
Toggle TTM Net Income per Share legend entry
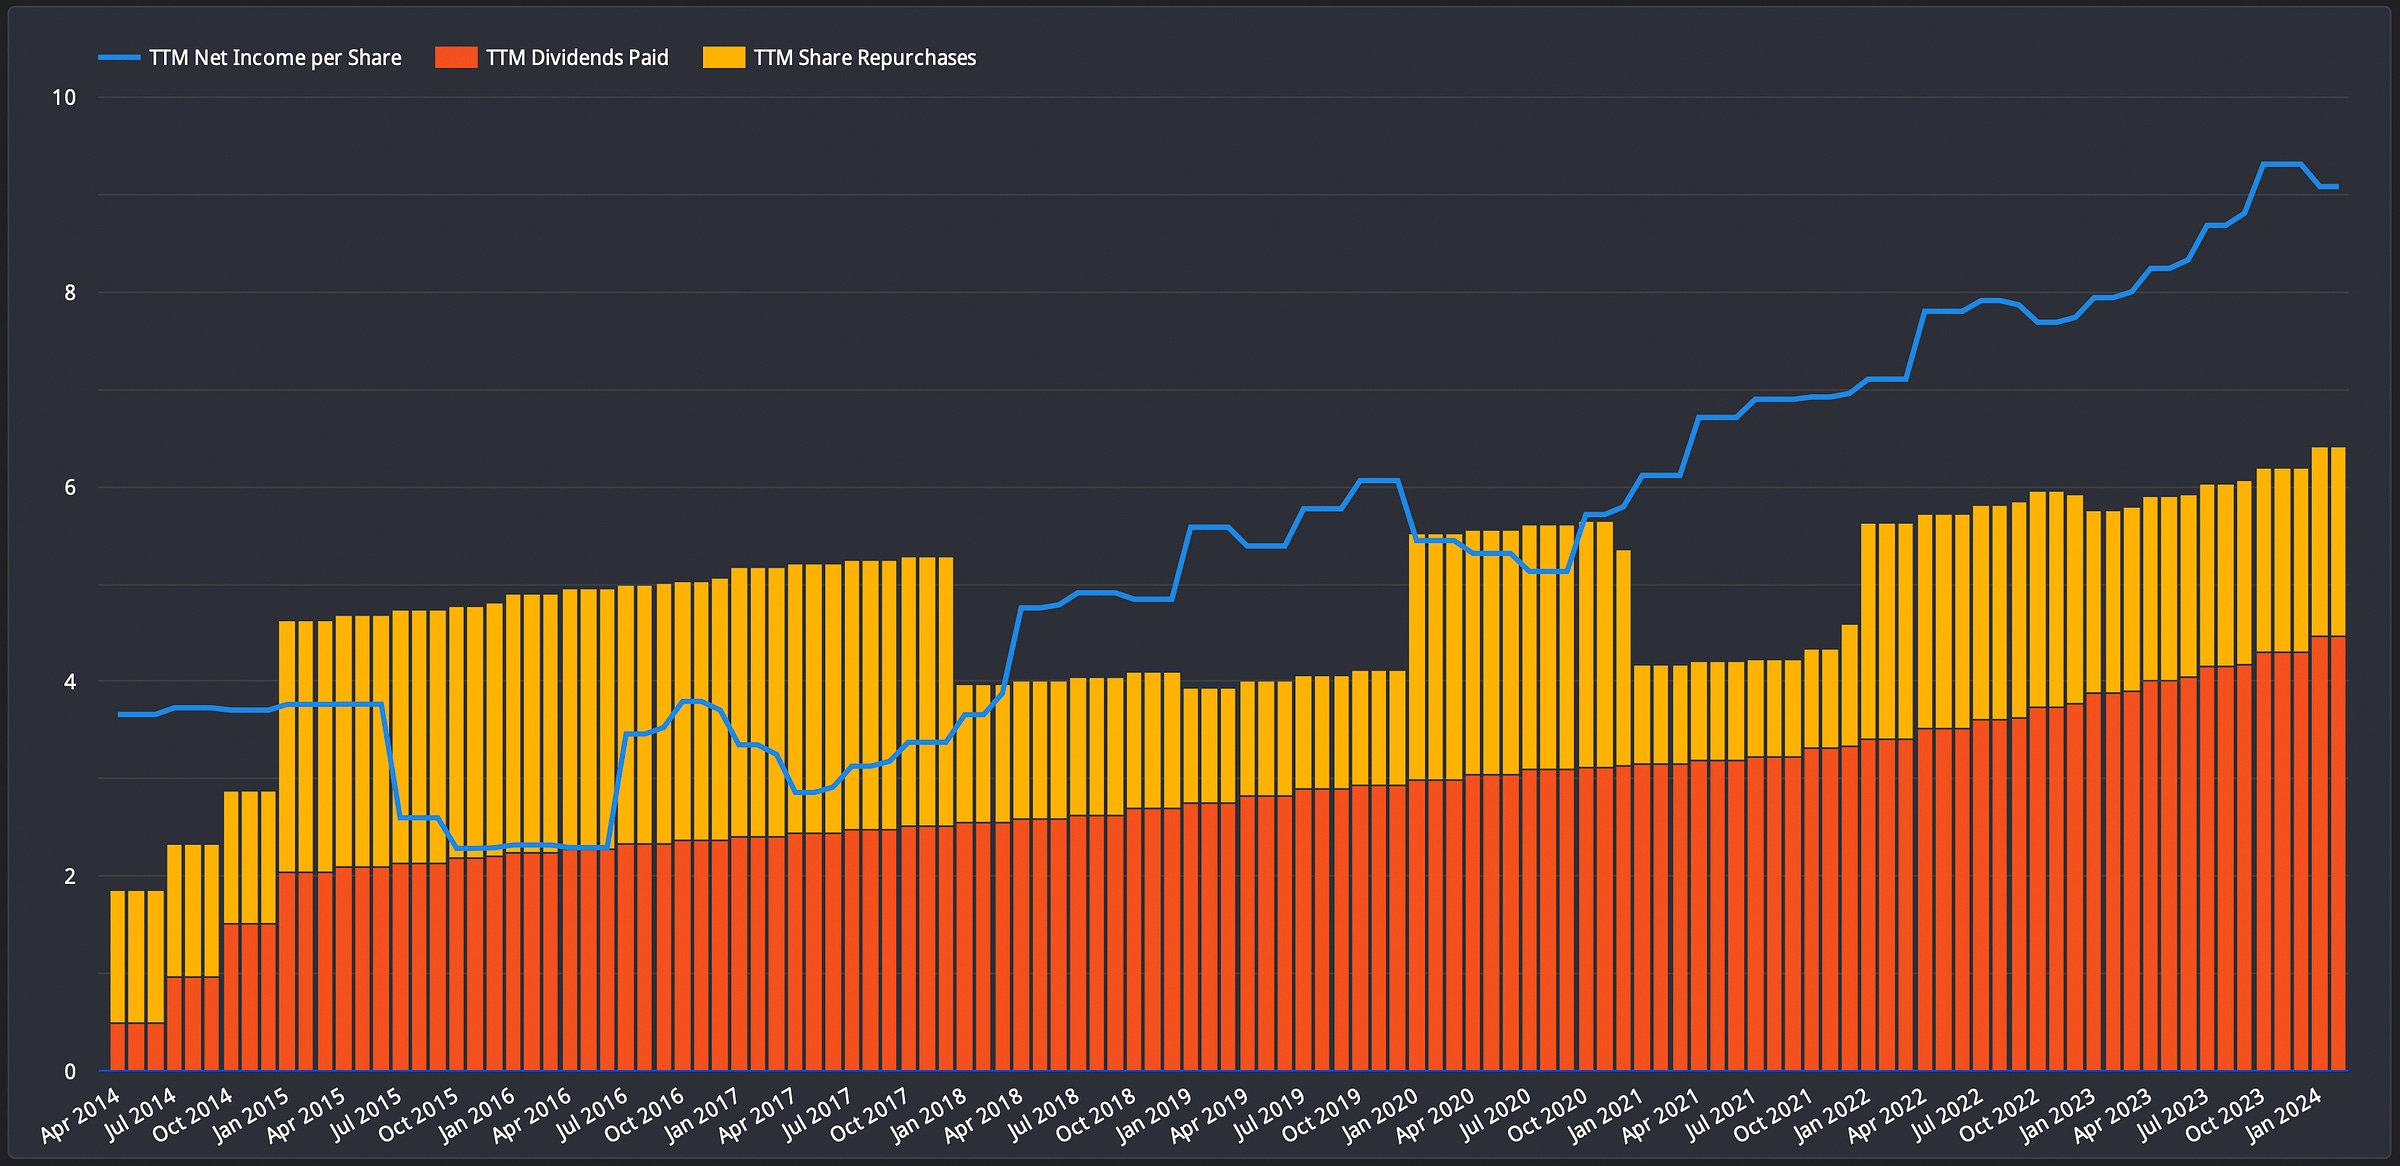(x=275, y=58)
